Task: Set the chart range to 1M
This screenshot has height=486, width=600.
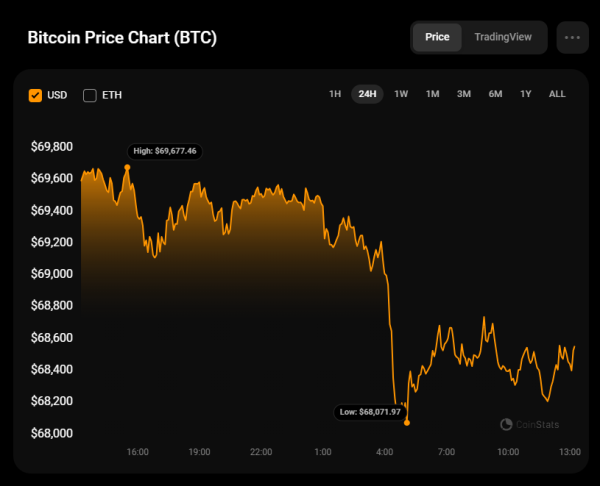Action: 432,94
